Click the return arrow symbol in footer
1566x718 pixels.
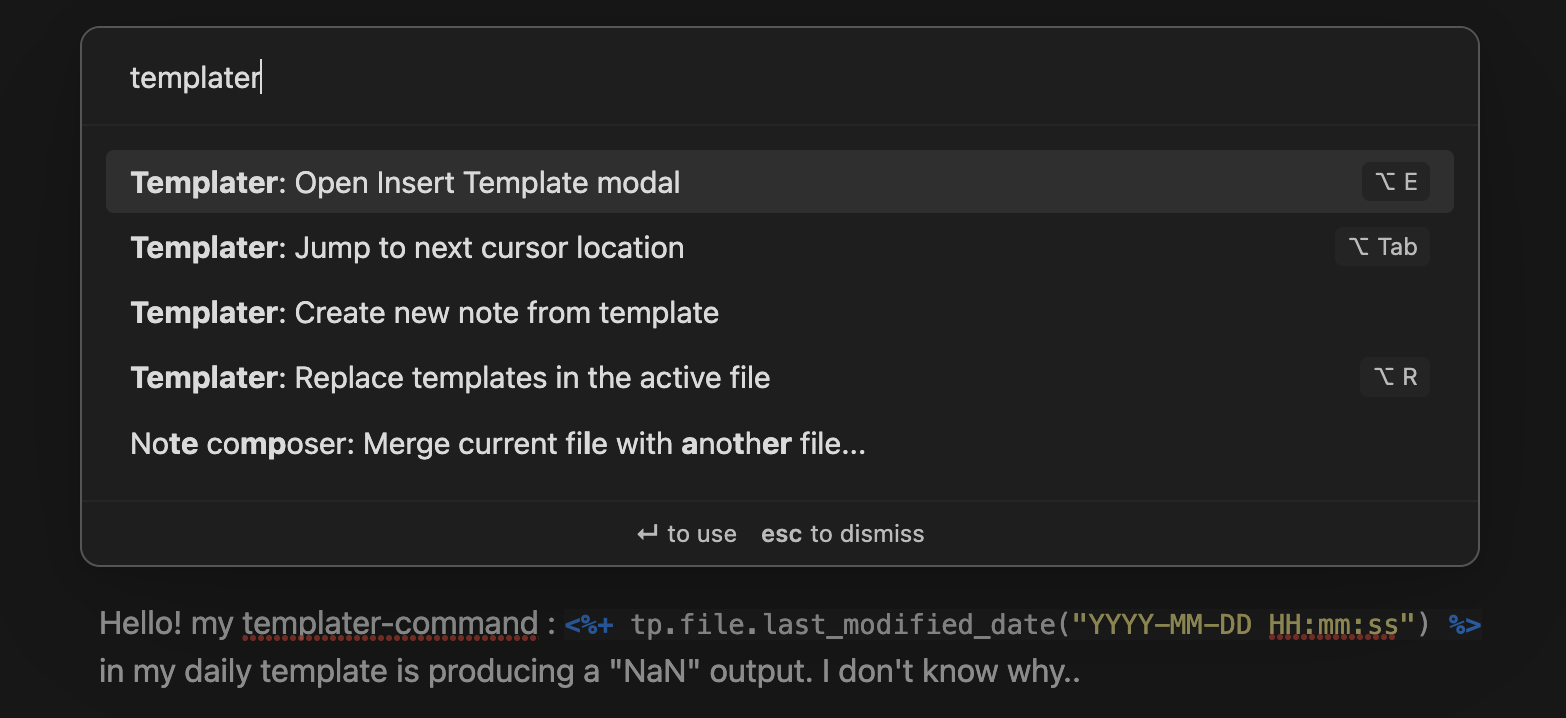(645, 533)
